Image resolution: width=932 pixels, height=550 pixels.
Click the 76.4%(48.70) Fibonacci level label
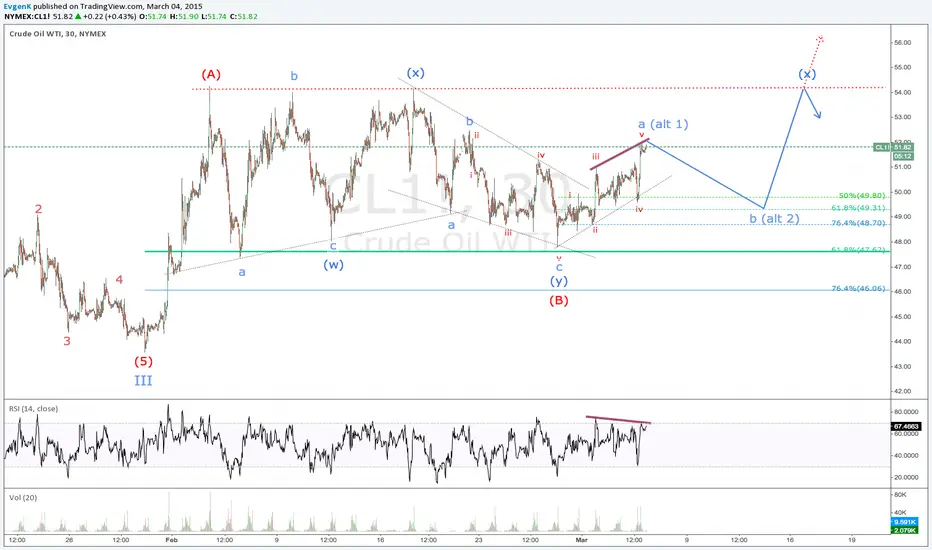[x=858, y=223]
